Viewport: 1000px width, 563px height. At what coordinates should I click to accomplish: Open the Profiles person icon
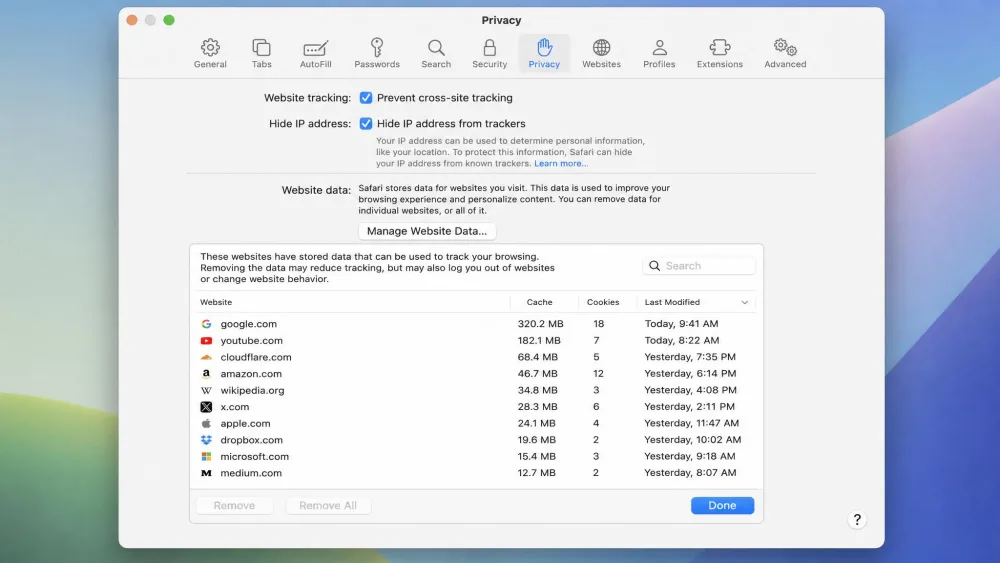[659, 48]
